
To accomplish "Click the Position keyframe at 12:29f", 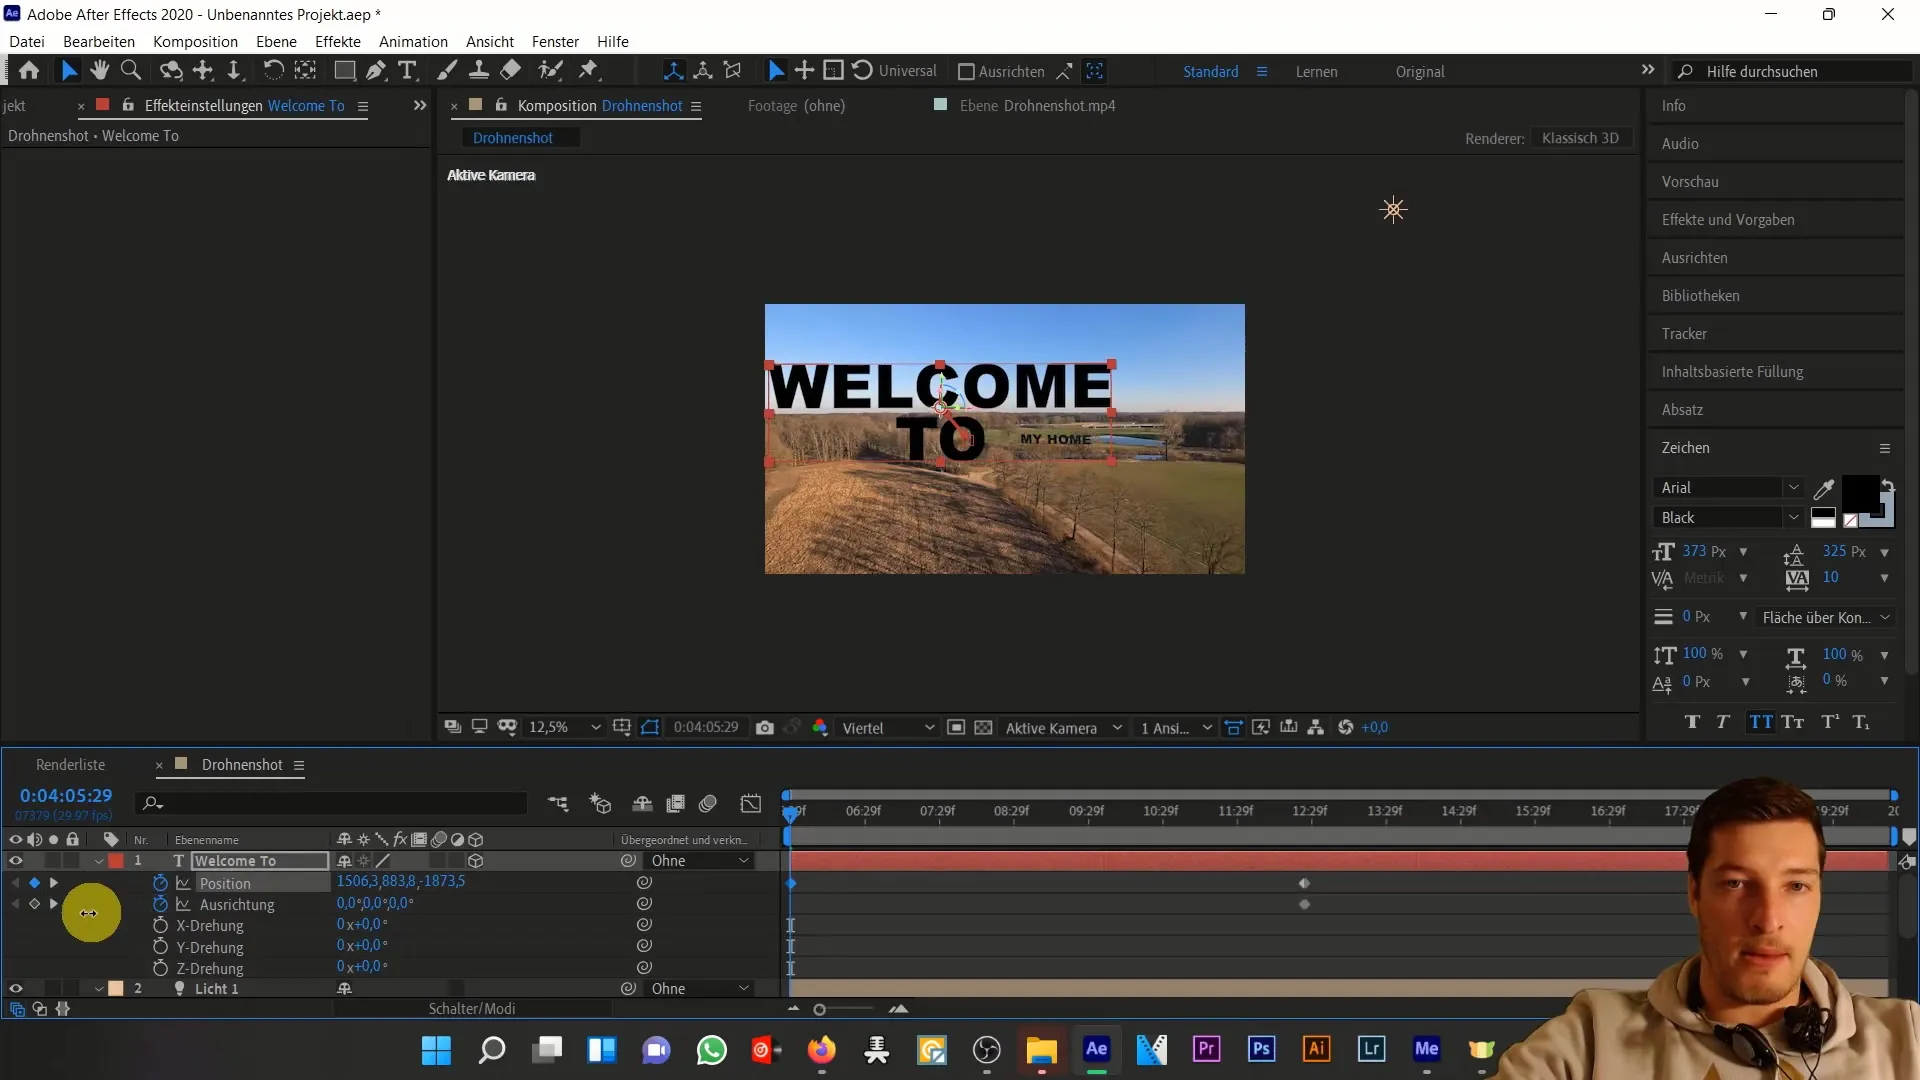I will [x=1304, y=883].
